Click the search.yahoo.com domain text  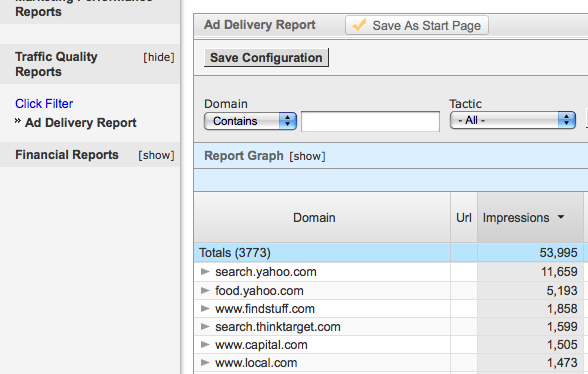pos(266,272)
